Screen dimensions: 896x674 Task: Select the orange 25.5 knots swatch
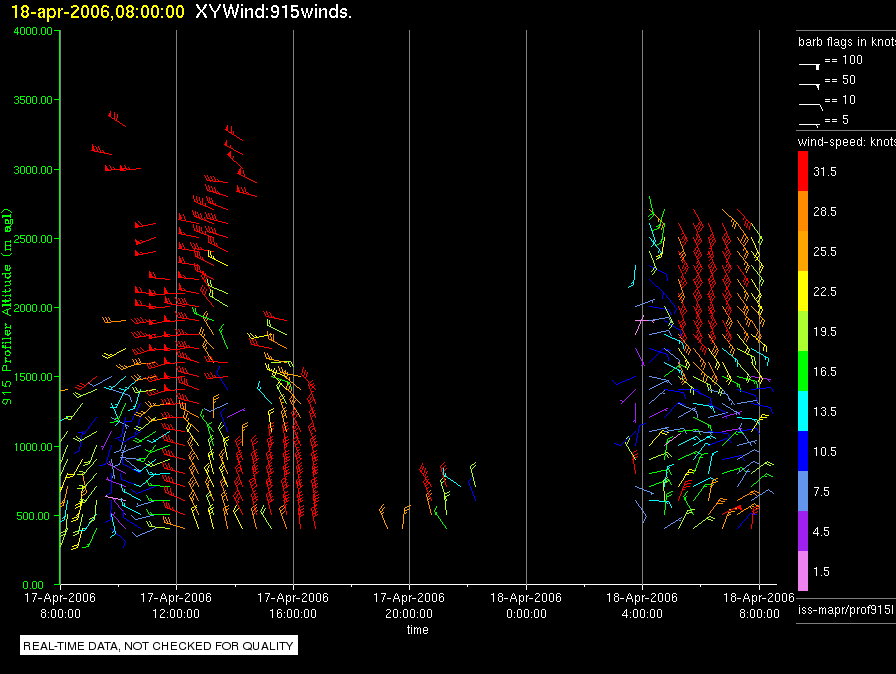[803, 251]
